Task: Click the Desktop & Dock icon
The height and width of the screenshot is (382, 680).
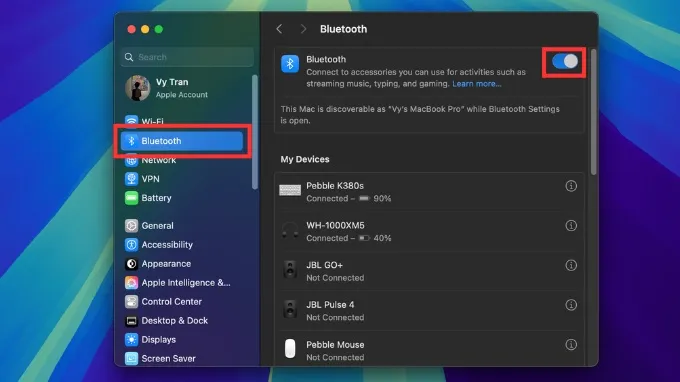Action: coord(131,321)
